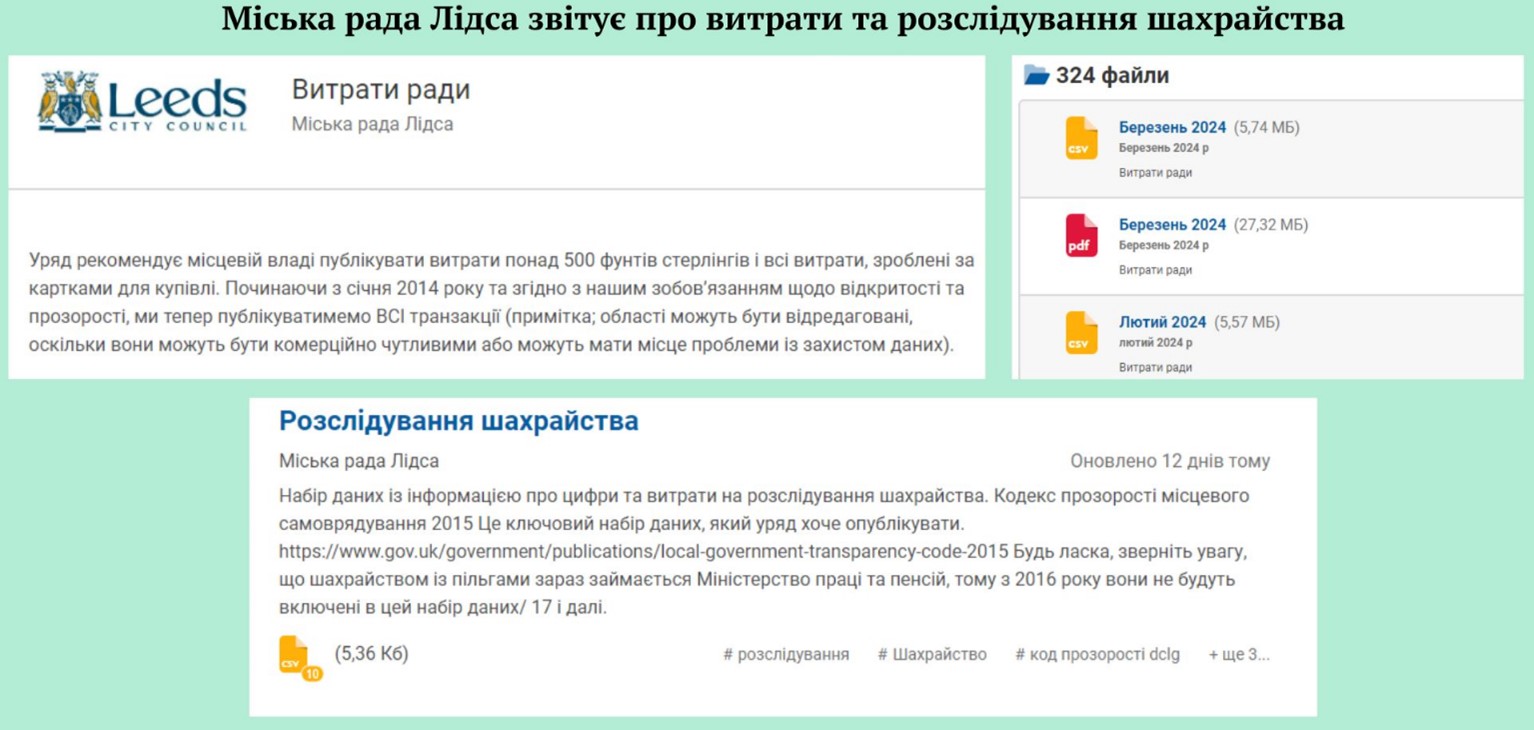Click the CSV file icon for Лютий 2024
1534x730 pixels.
point(1081,332)
